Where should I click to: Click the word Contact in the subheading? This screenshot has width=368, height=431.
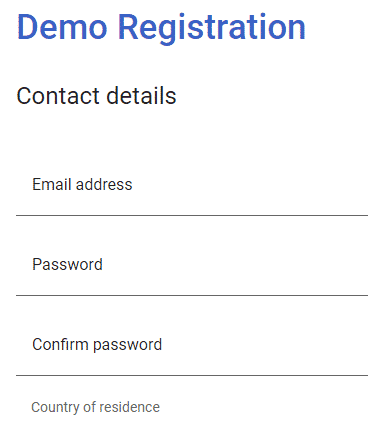58,96
